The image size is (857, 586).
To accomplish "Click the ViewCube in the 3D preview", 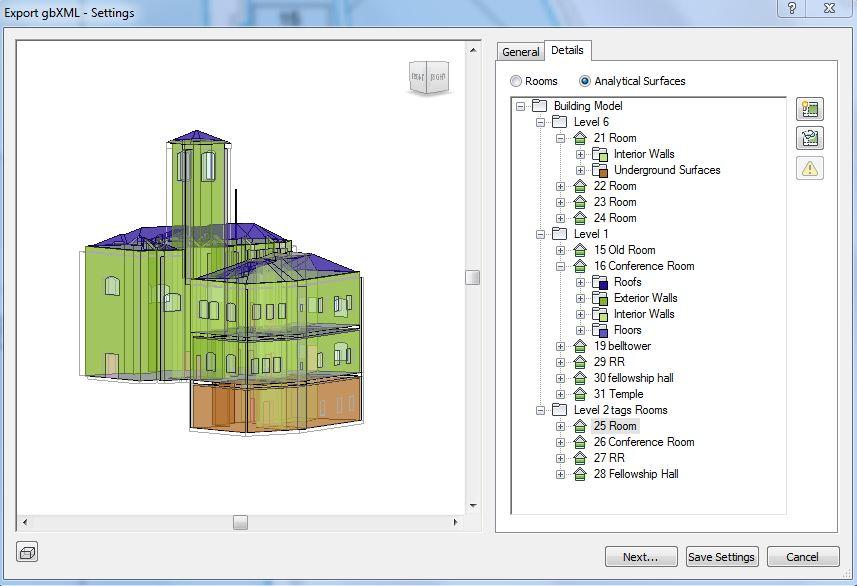I will 429,78.
